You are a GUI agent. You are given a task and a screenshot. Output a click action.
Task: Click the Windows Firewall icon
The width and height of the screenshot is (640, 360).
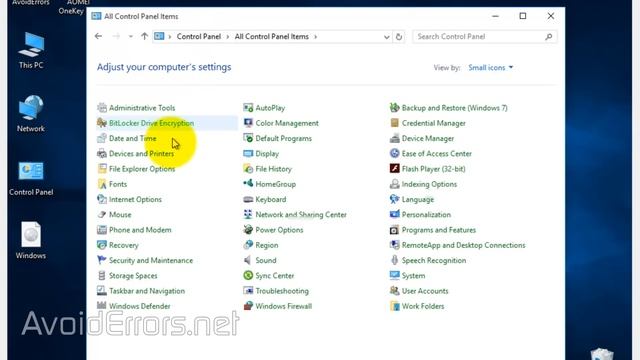pyautogui.click(x=248, y=306)
